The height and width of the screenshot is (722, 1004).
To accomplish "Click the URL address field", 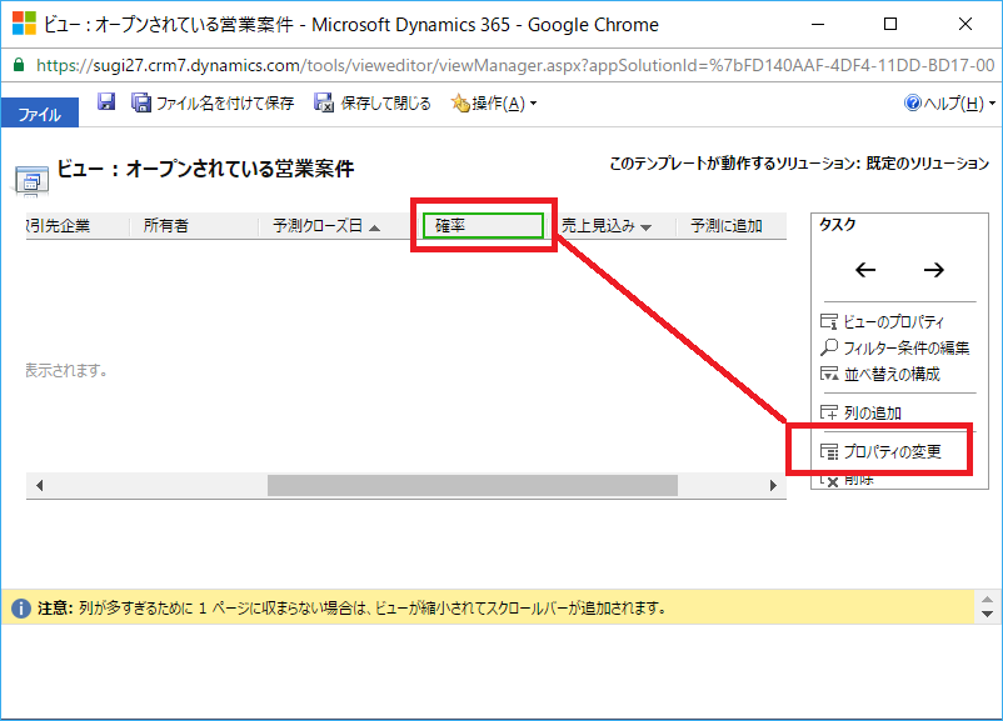I will tap(515, 65).
